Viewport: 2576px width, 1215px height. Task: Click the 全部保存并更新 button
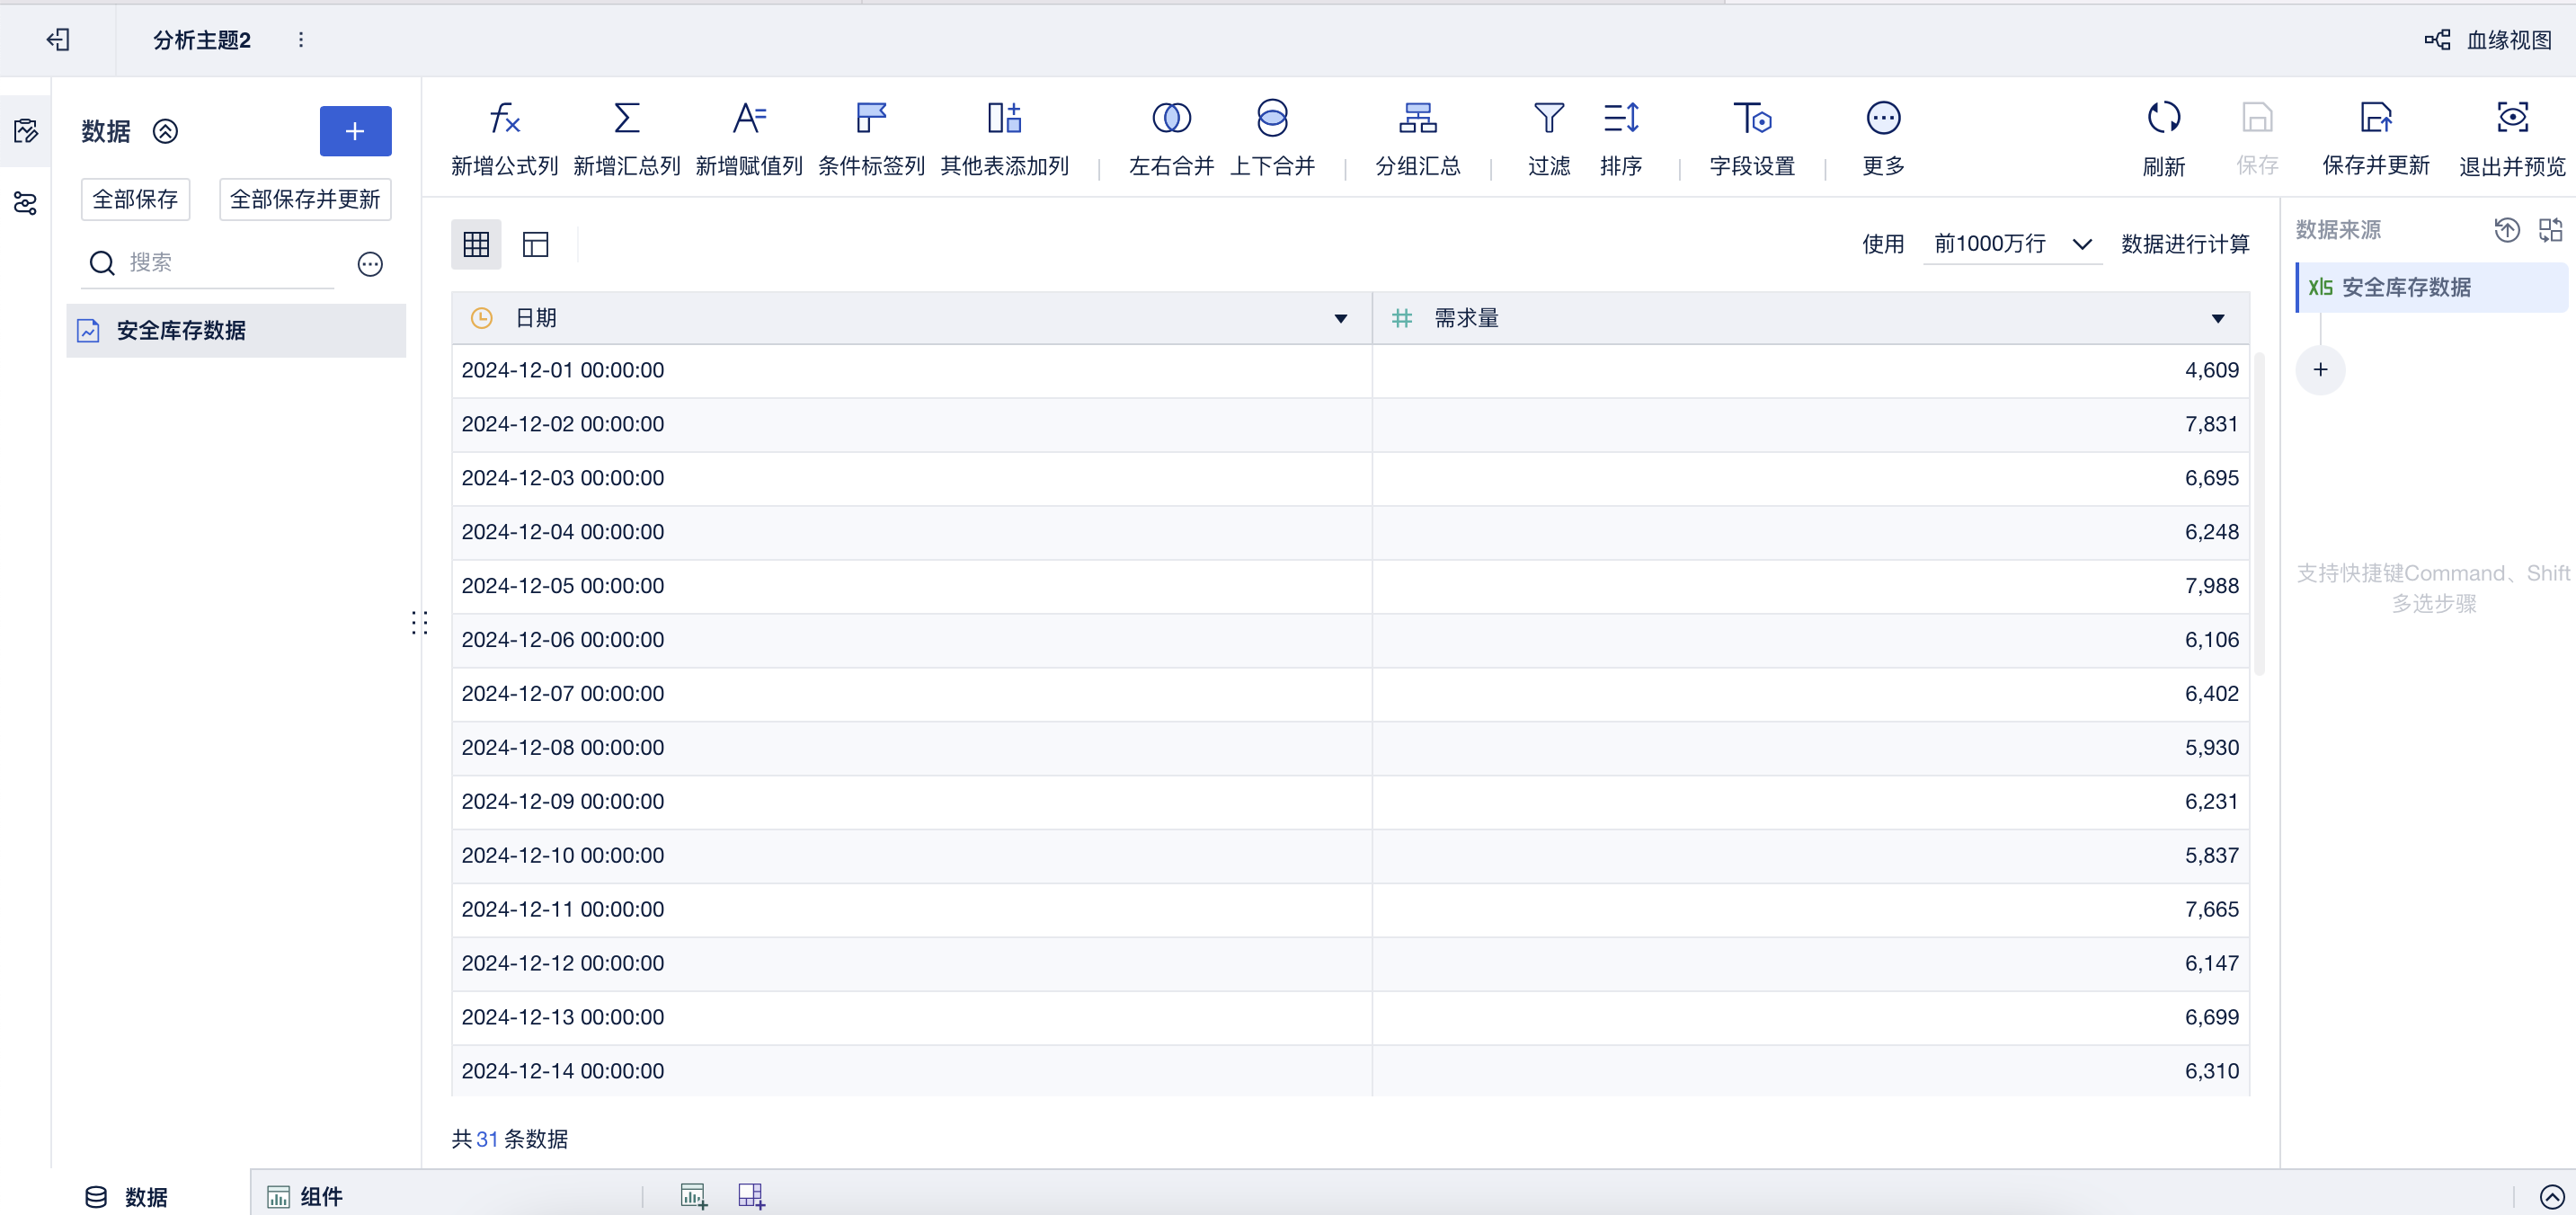coord(305,199)
